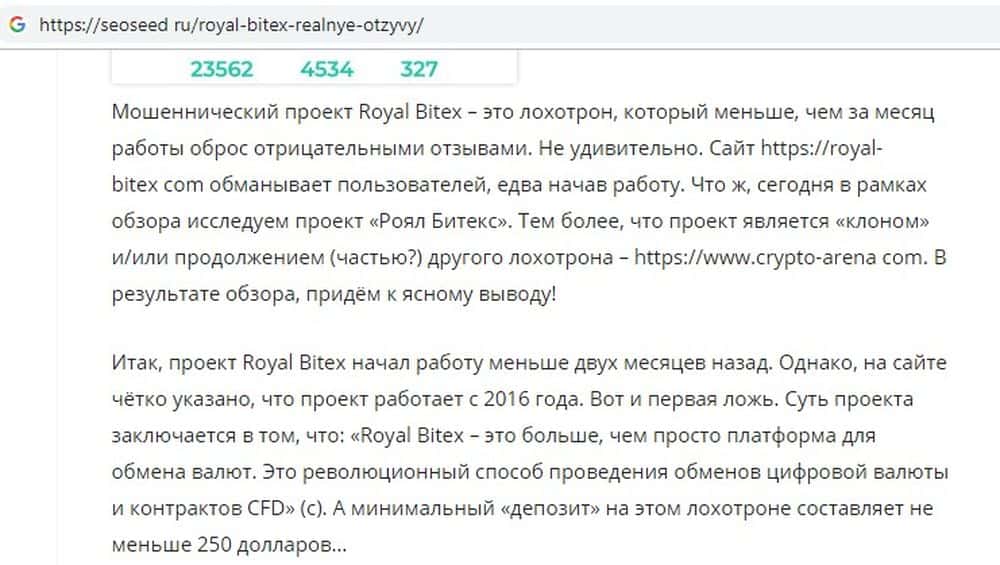Click the counter value 327
Viewport: 1000px width, 565px height.
(419, 69)
